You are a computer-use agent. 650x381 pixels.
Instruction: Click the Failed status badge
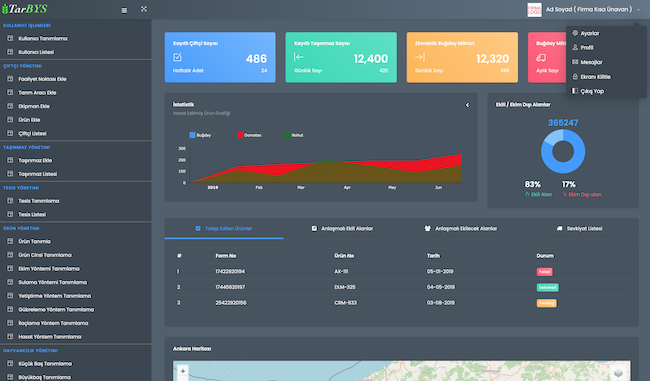tap(544, 272)
